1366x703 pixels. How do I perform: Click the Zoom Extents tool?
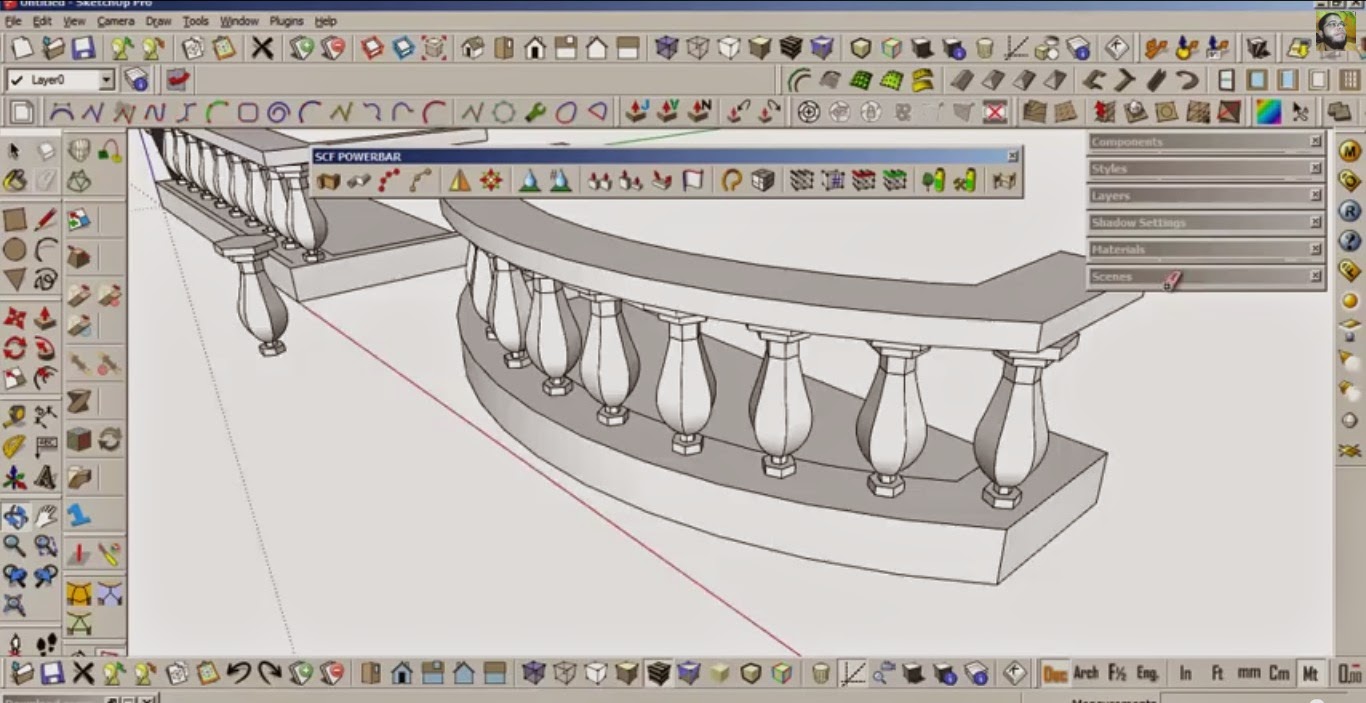click(x=14, y=605)
